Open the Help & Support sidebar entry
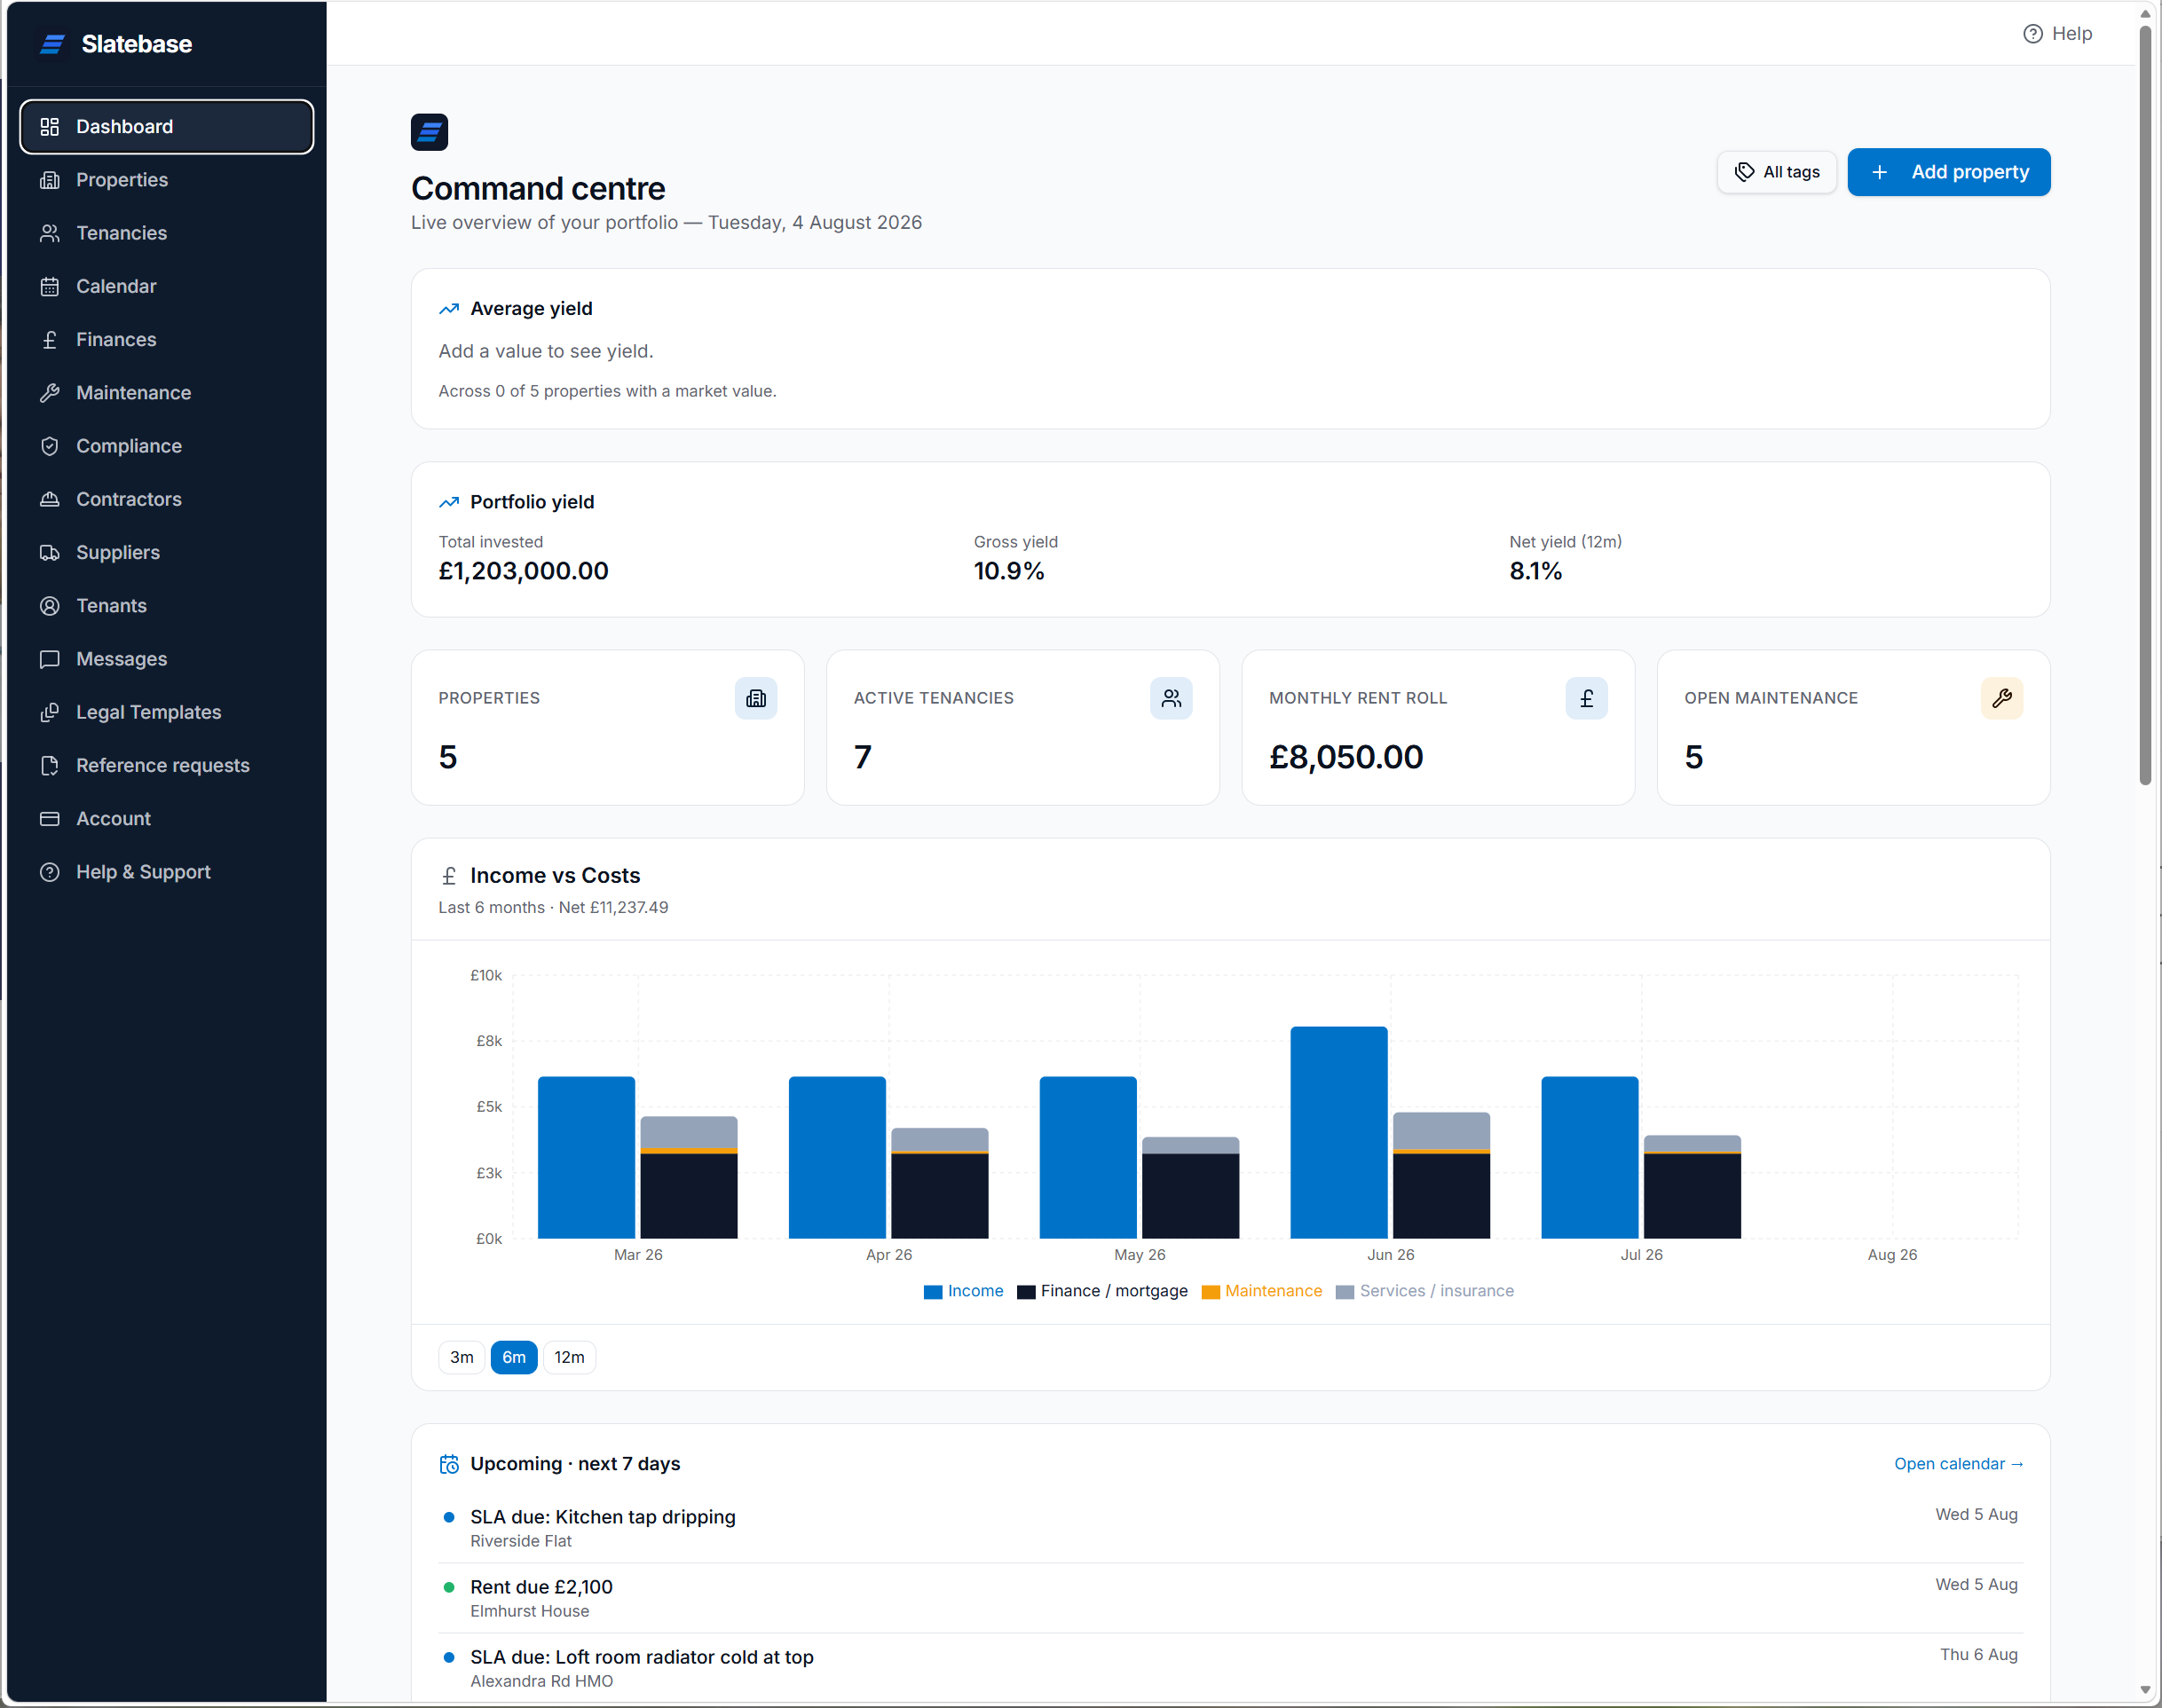 [x=167, y=872]
